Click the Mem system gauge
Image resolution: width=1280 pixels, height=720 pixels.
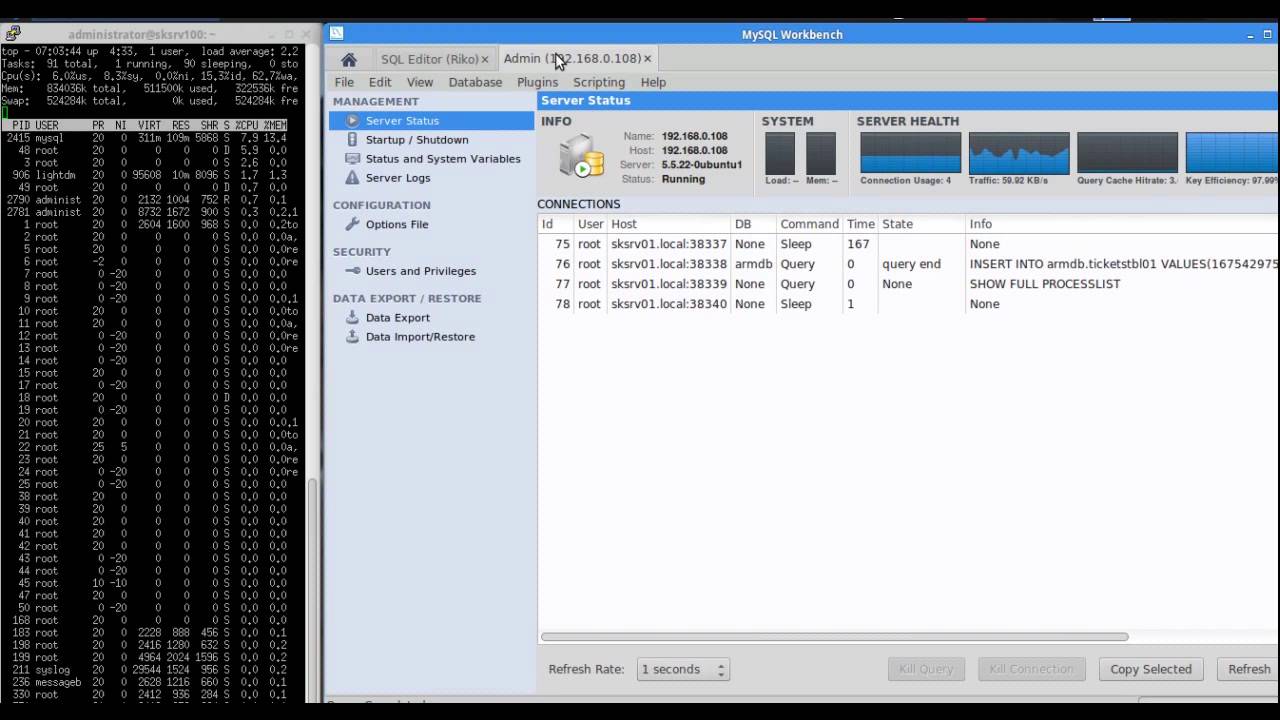pos(821,154)
